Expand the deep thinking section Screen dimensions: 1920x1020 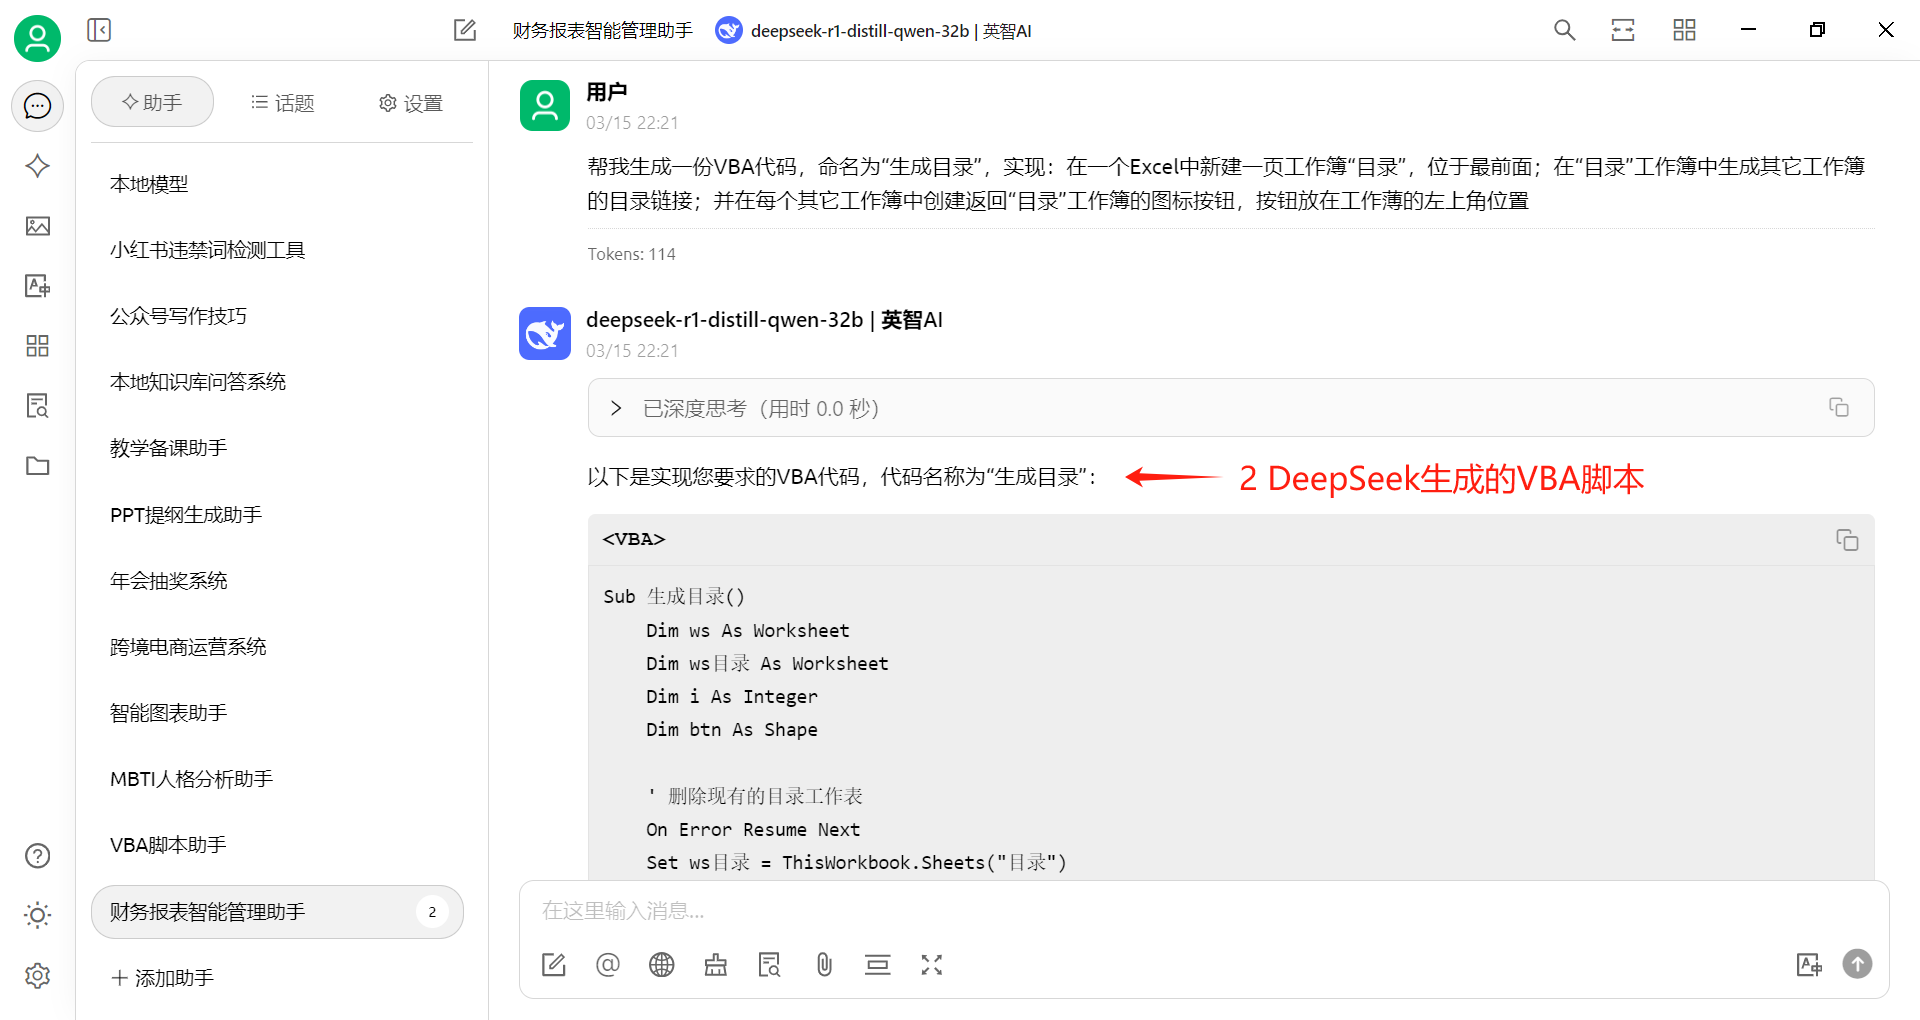(616, 408)
